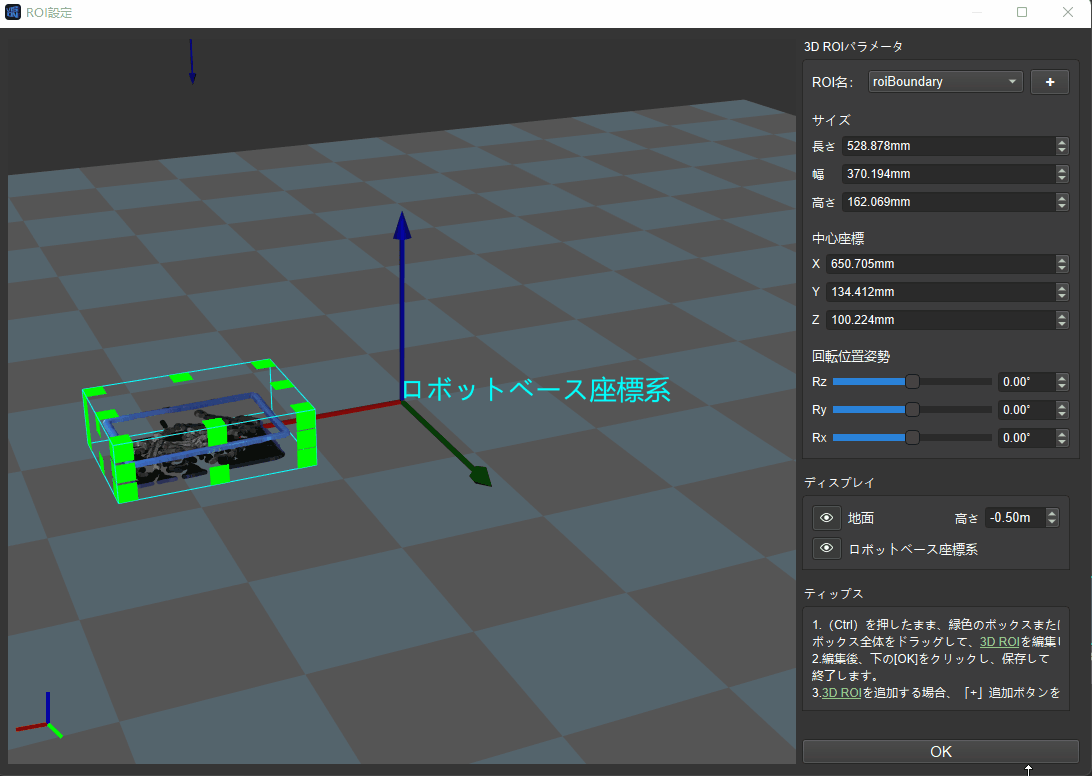Adjust ground height -0.50m stepper
Image resolution: width=1092 pixels, height=776 pixels.
click(1052, 518)
